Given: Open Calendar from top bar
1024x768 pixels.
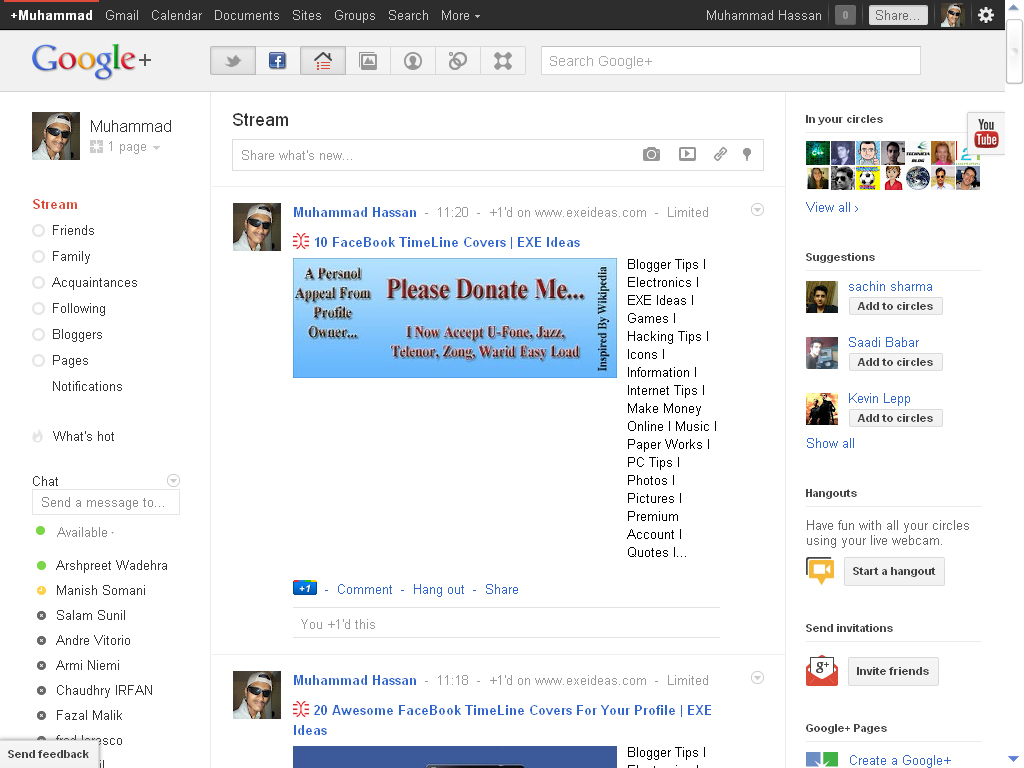Looking at the screenshot, I should pos(176,15).
